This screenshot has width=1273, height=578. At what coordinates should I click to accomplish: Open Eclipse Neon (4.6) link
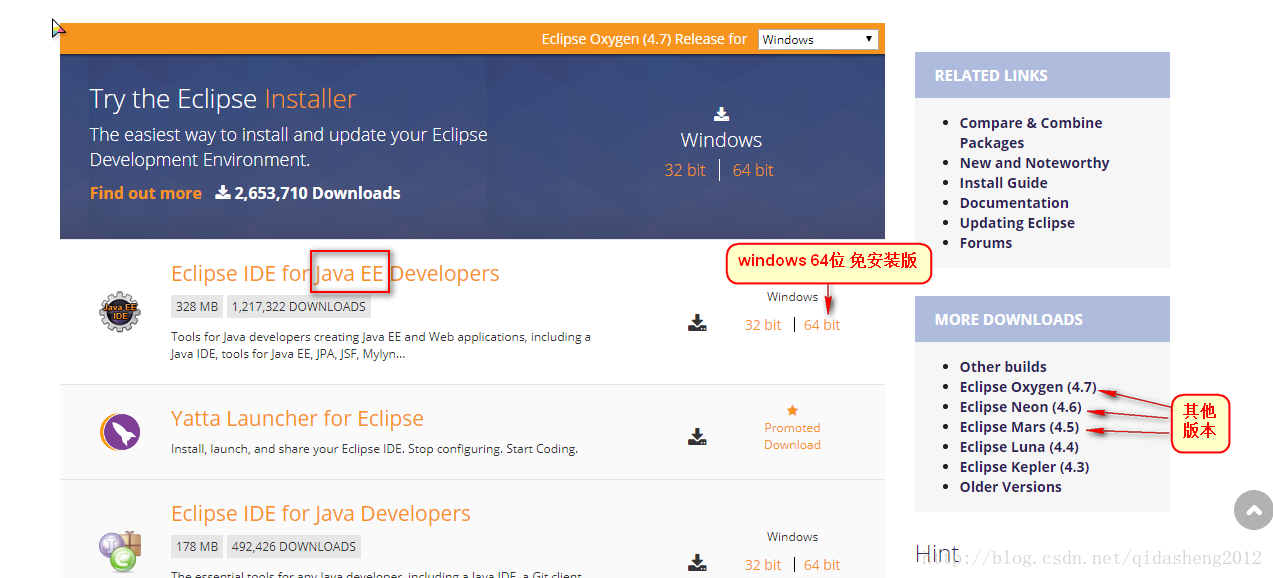click(x=1020, y=407)
